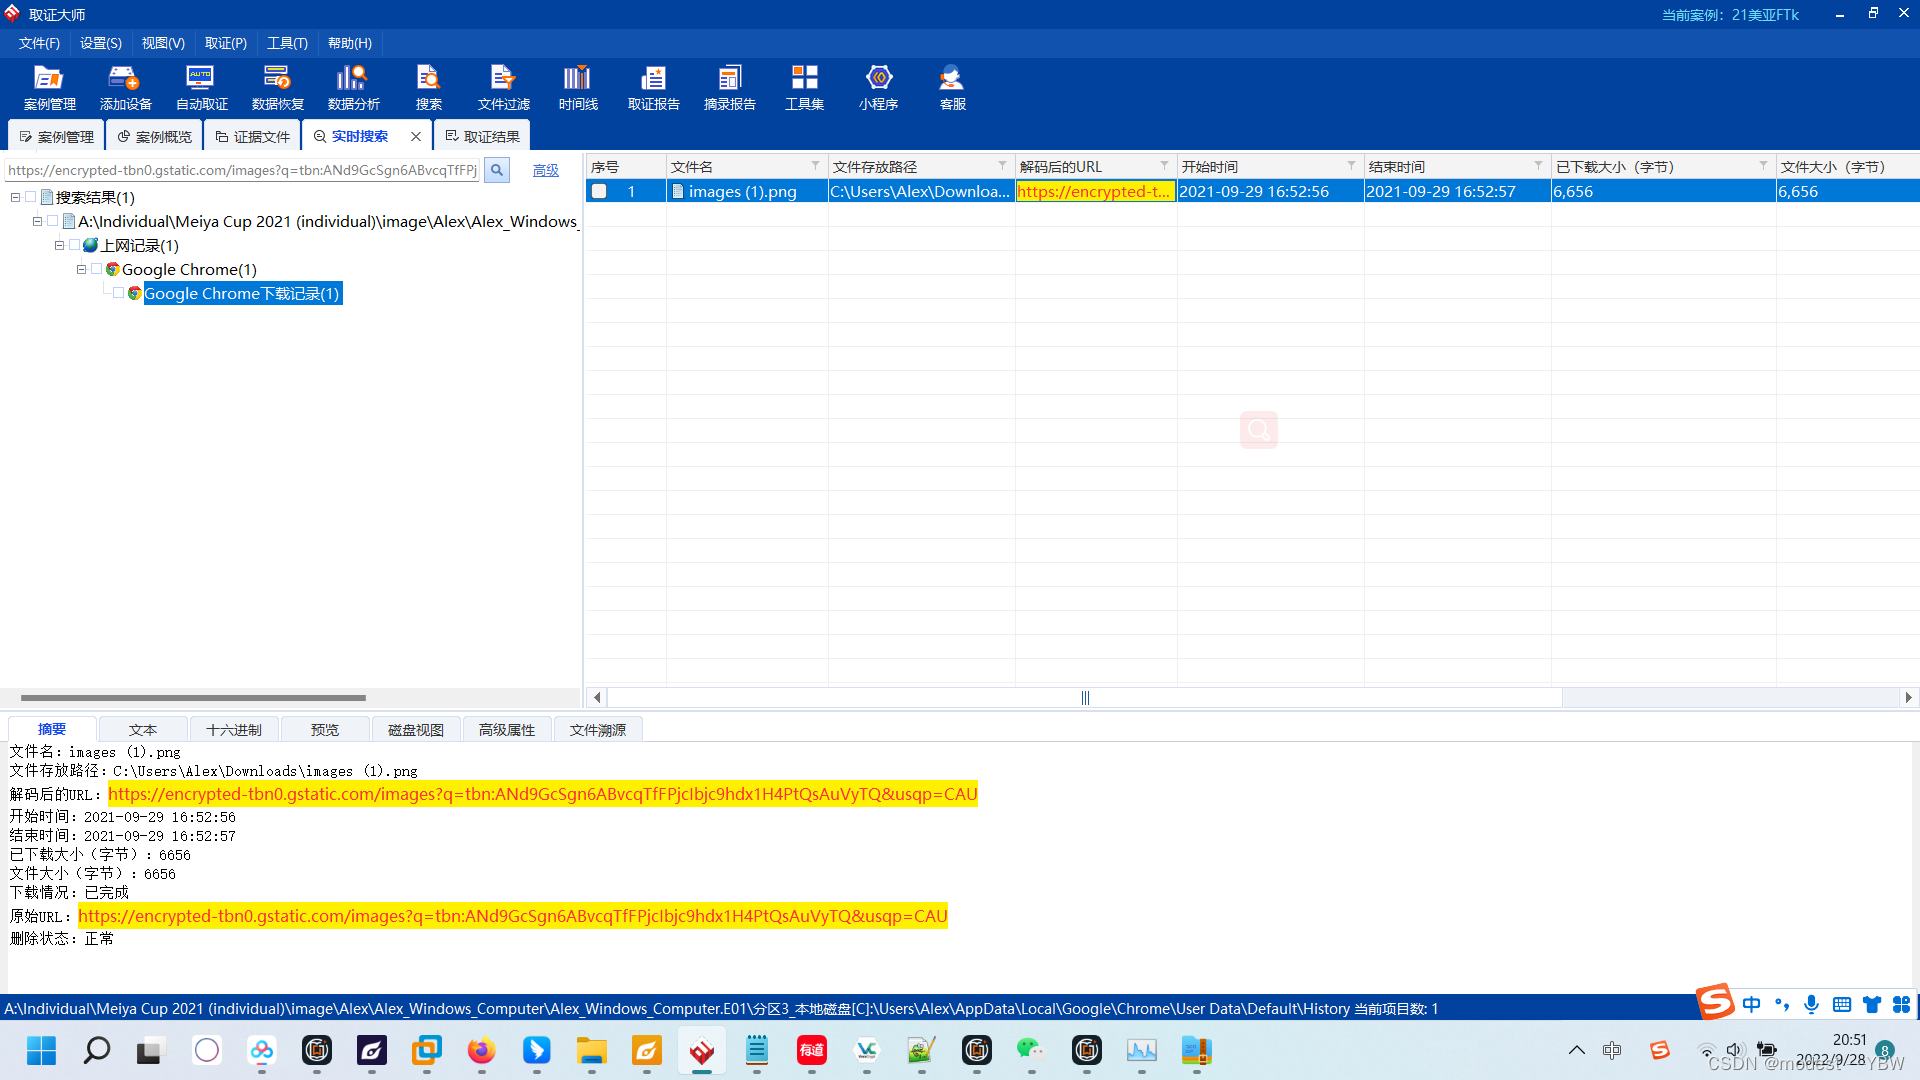Check the 搜索结果(1) tree checkbox
The width and height of the screenshot is (1920, 1080).
(x=31, y=197)
